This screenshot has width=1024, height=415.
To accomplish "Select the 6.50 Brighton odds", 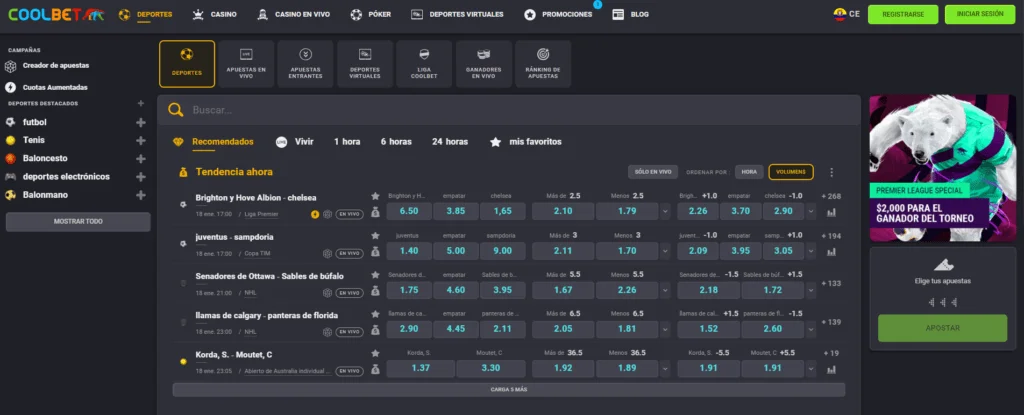I will 409,211.
